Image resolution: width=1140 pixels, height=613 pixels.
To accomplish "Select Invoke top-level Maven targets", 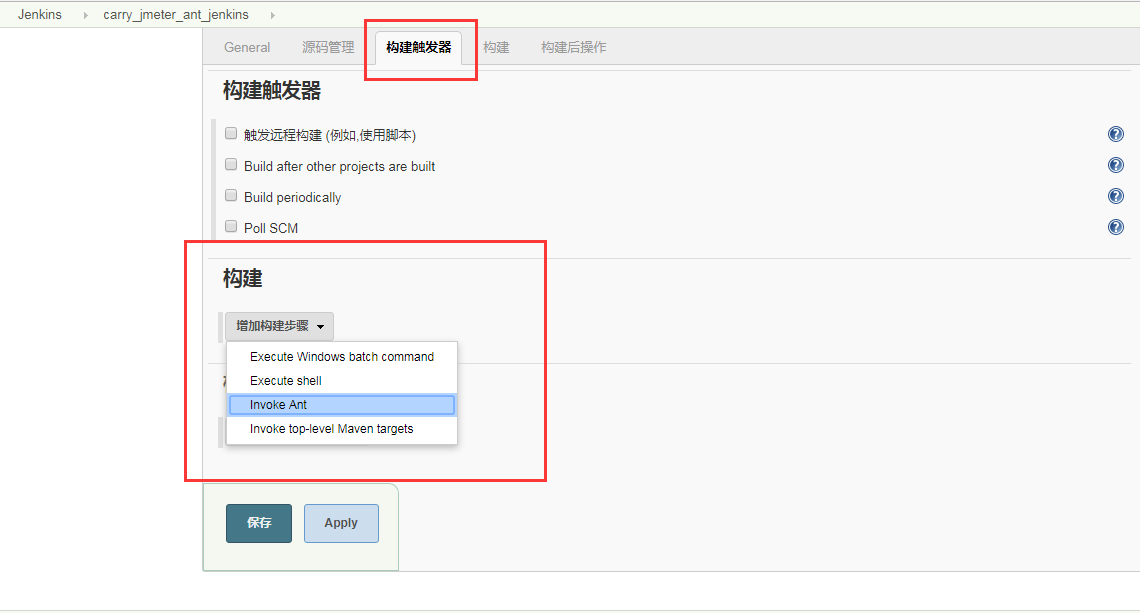I will click(x=342, y=429).
